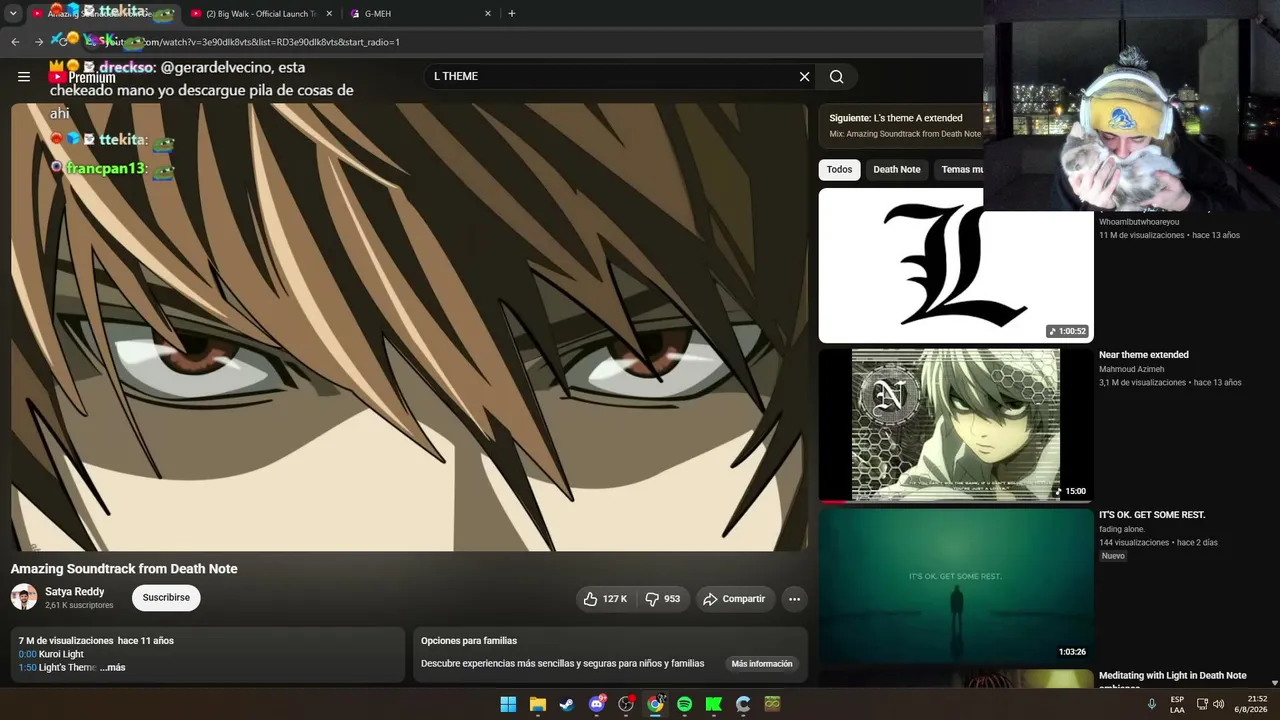Click the microphone tray icon
This screenshot has width=1280, height=720.
point(1152,704)
